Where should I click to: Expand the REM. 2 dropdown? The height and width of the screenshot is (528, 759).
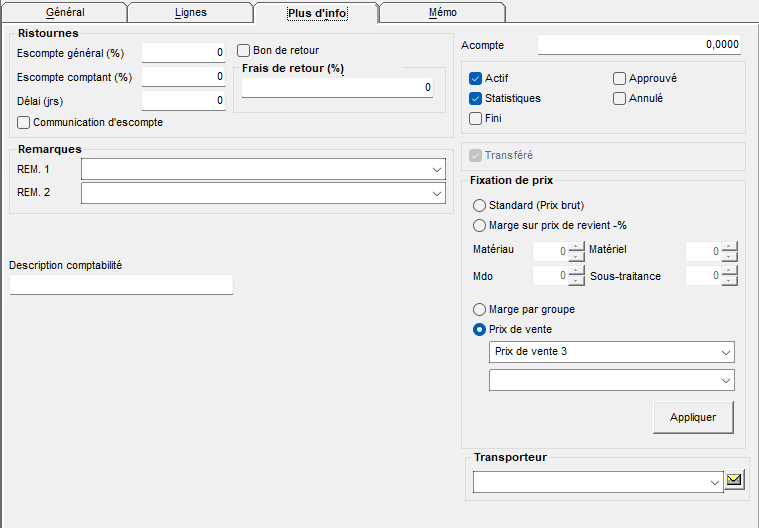pyautogui.click(x=437, y=194)
